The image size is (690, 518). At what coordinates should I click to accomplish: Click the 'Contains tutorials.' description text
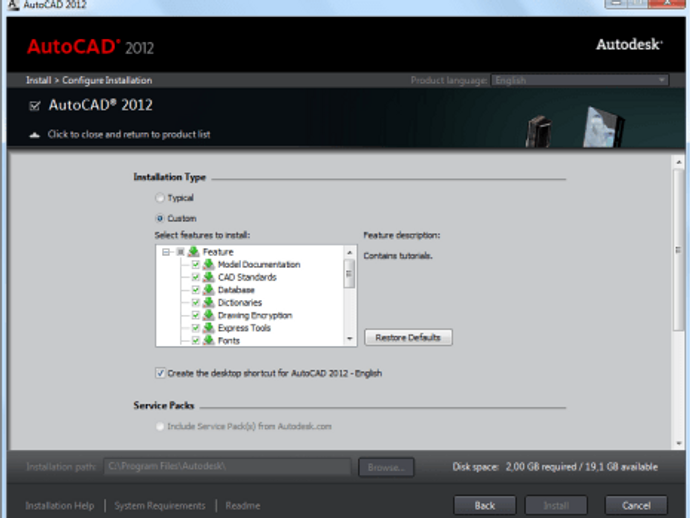pos(398,256)
